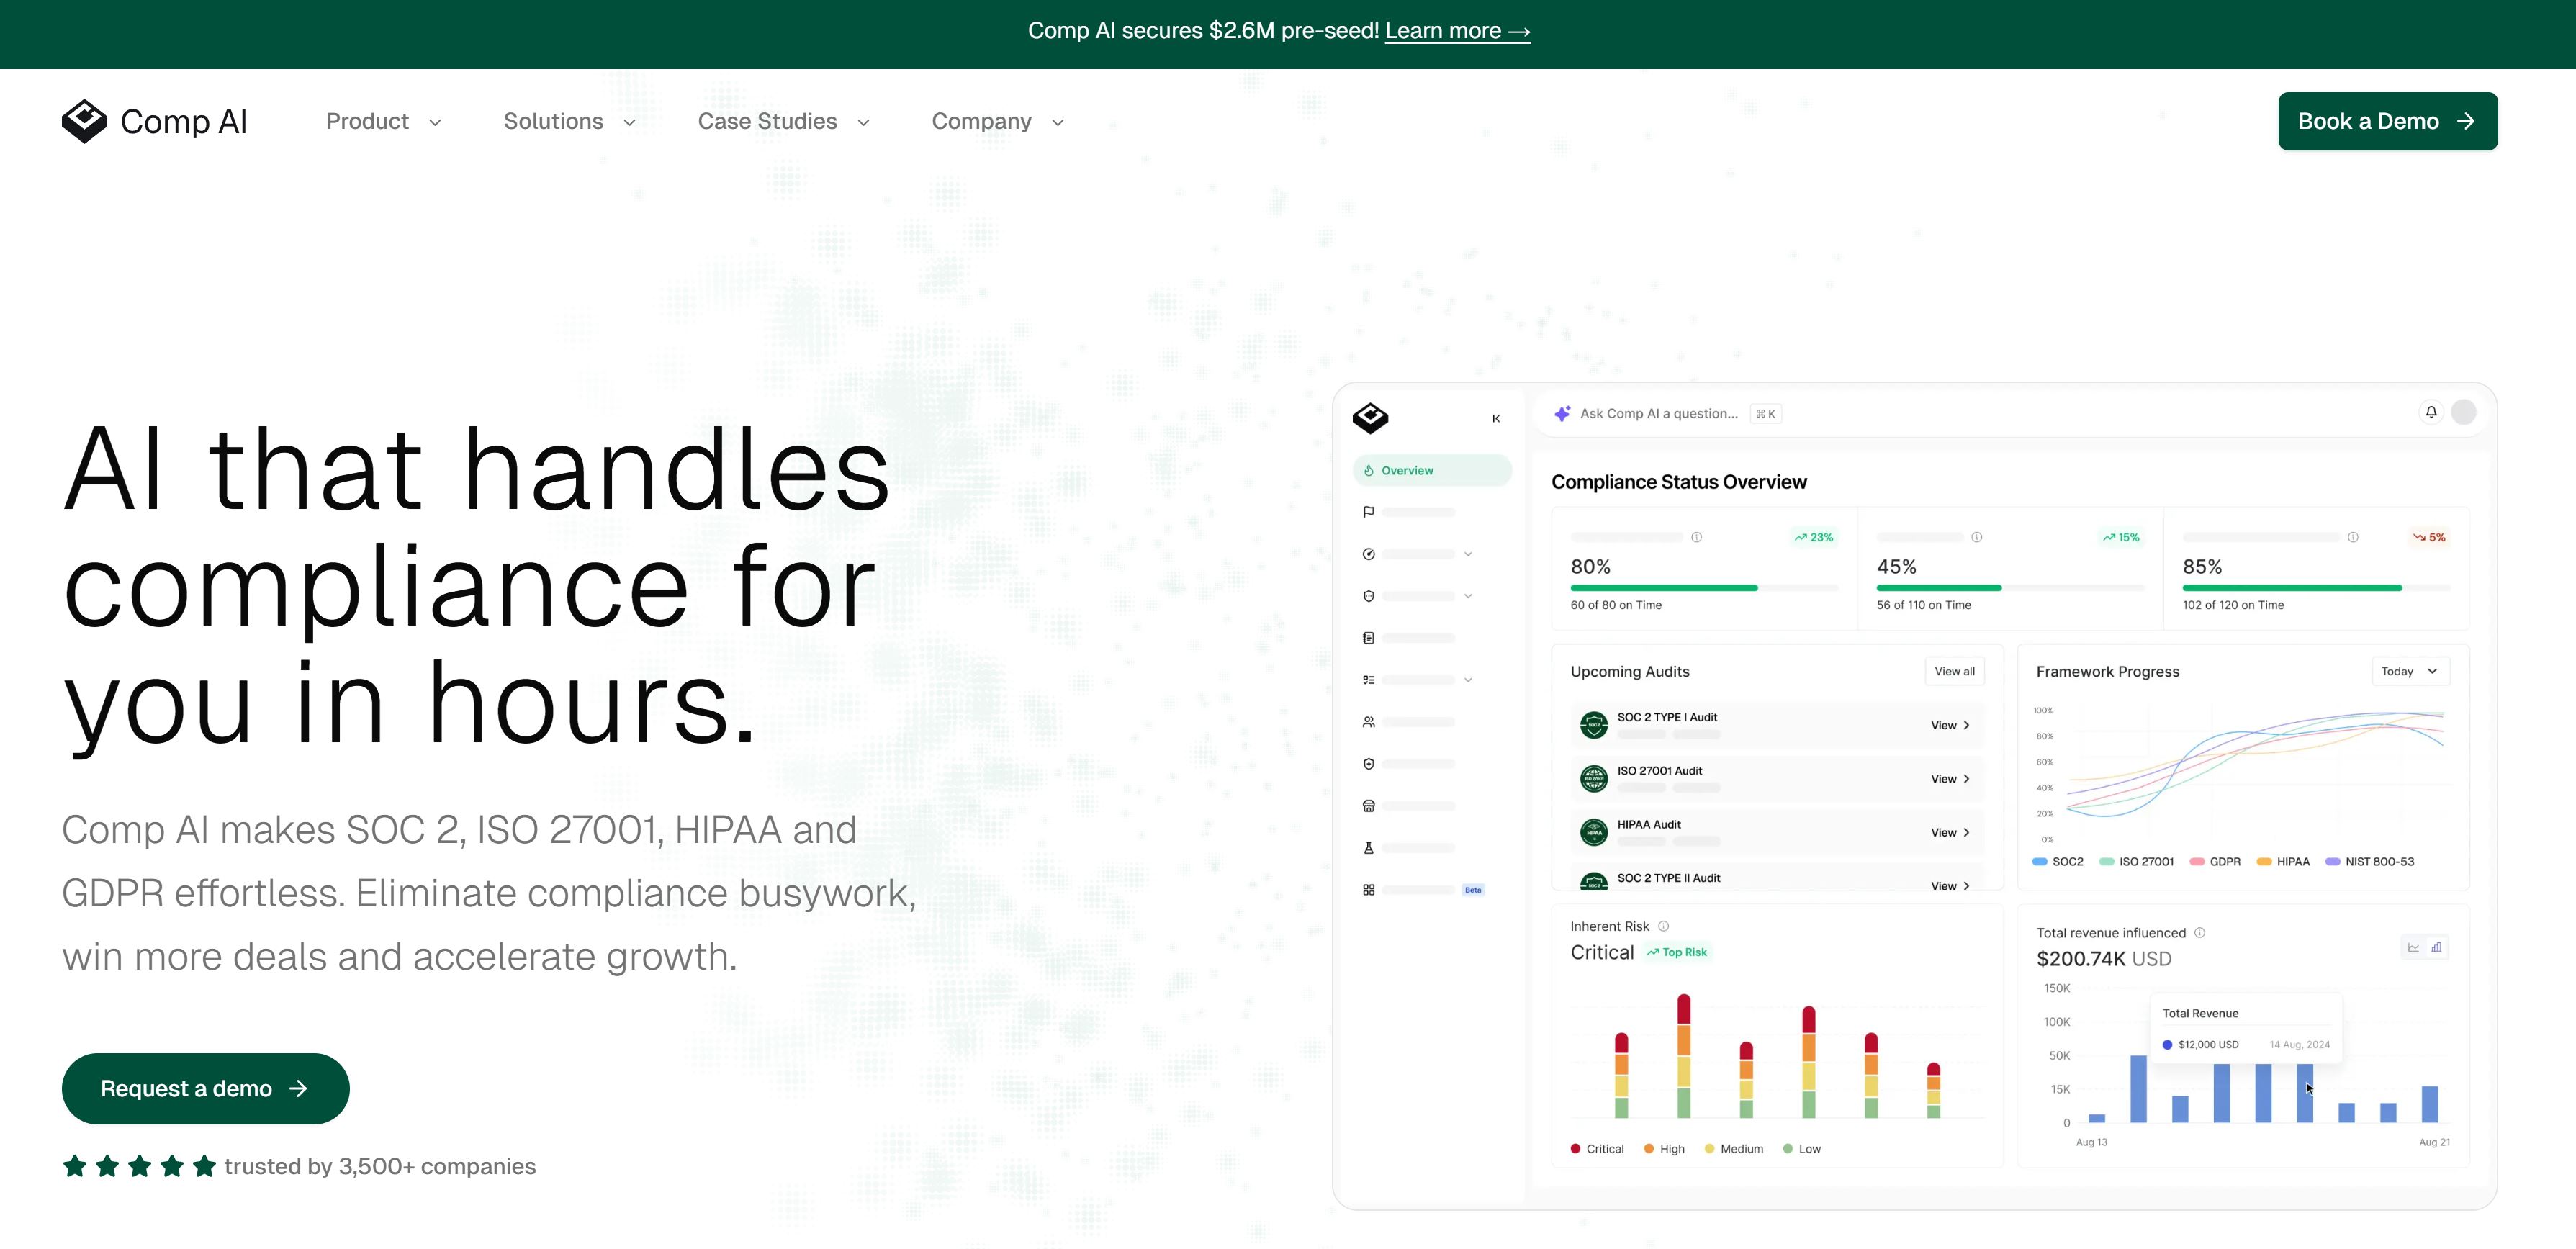2576x1249 pixels.
Task: Click the HIPAA audit badge icon
Action: [1594, 832]
